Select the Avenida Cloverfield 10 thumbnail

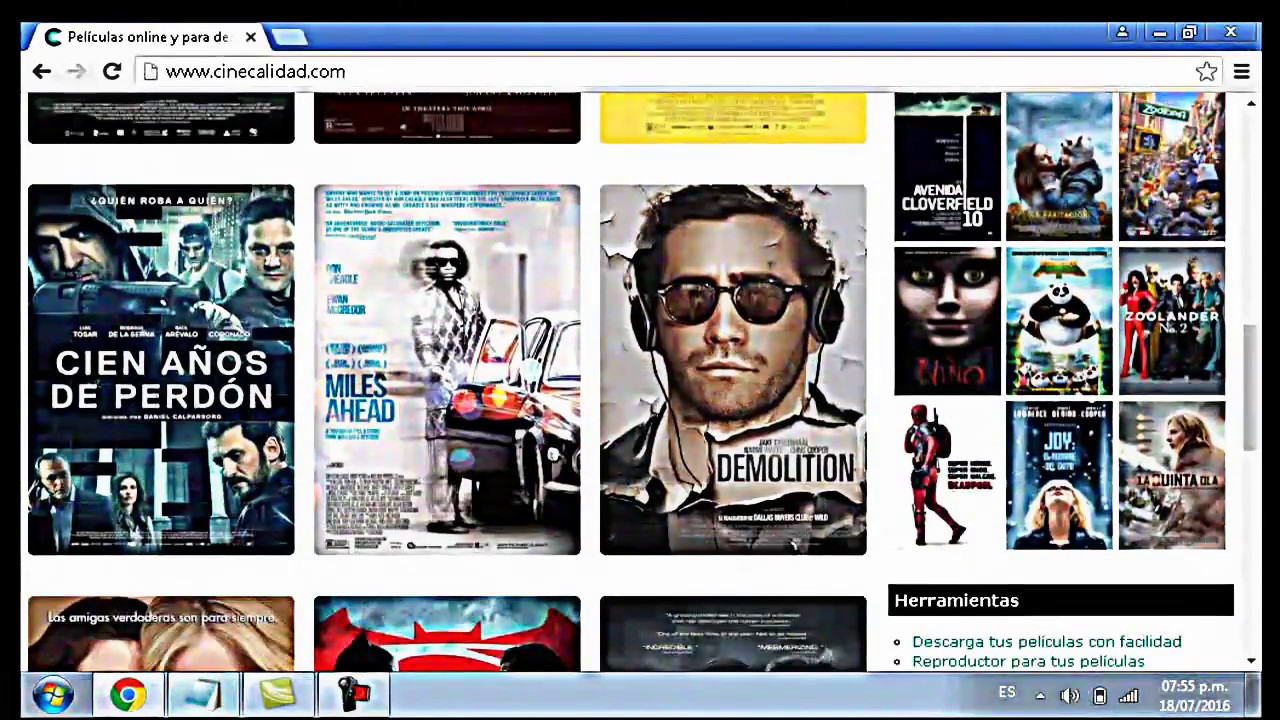[x=947, y=166]
